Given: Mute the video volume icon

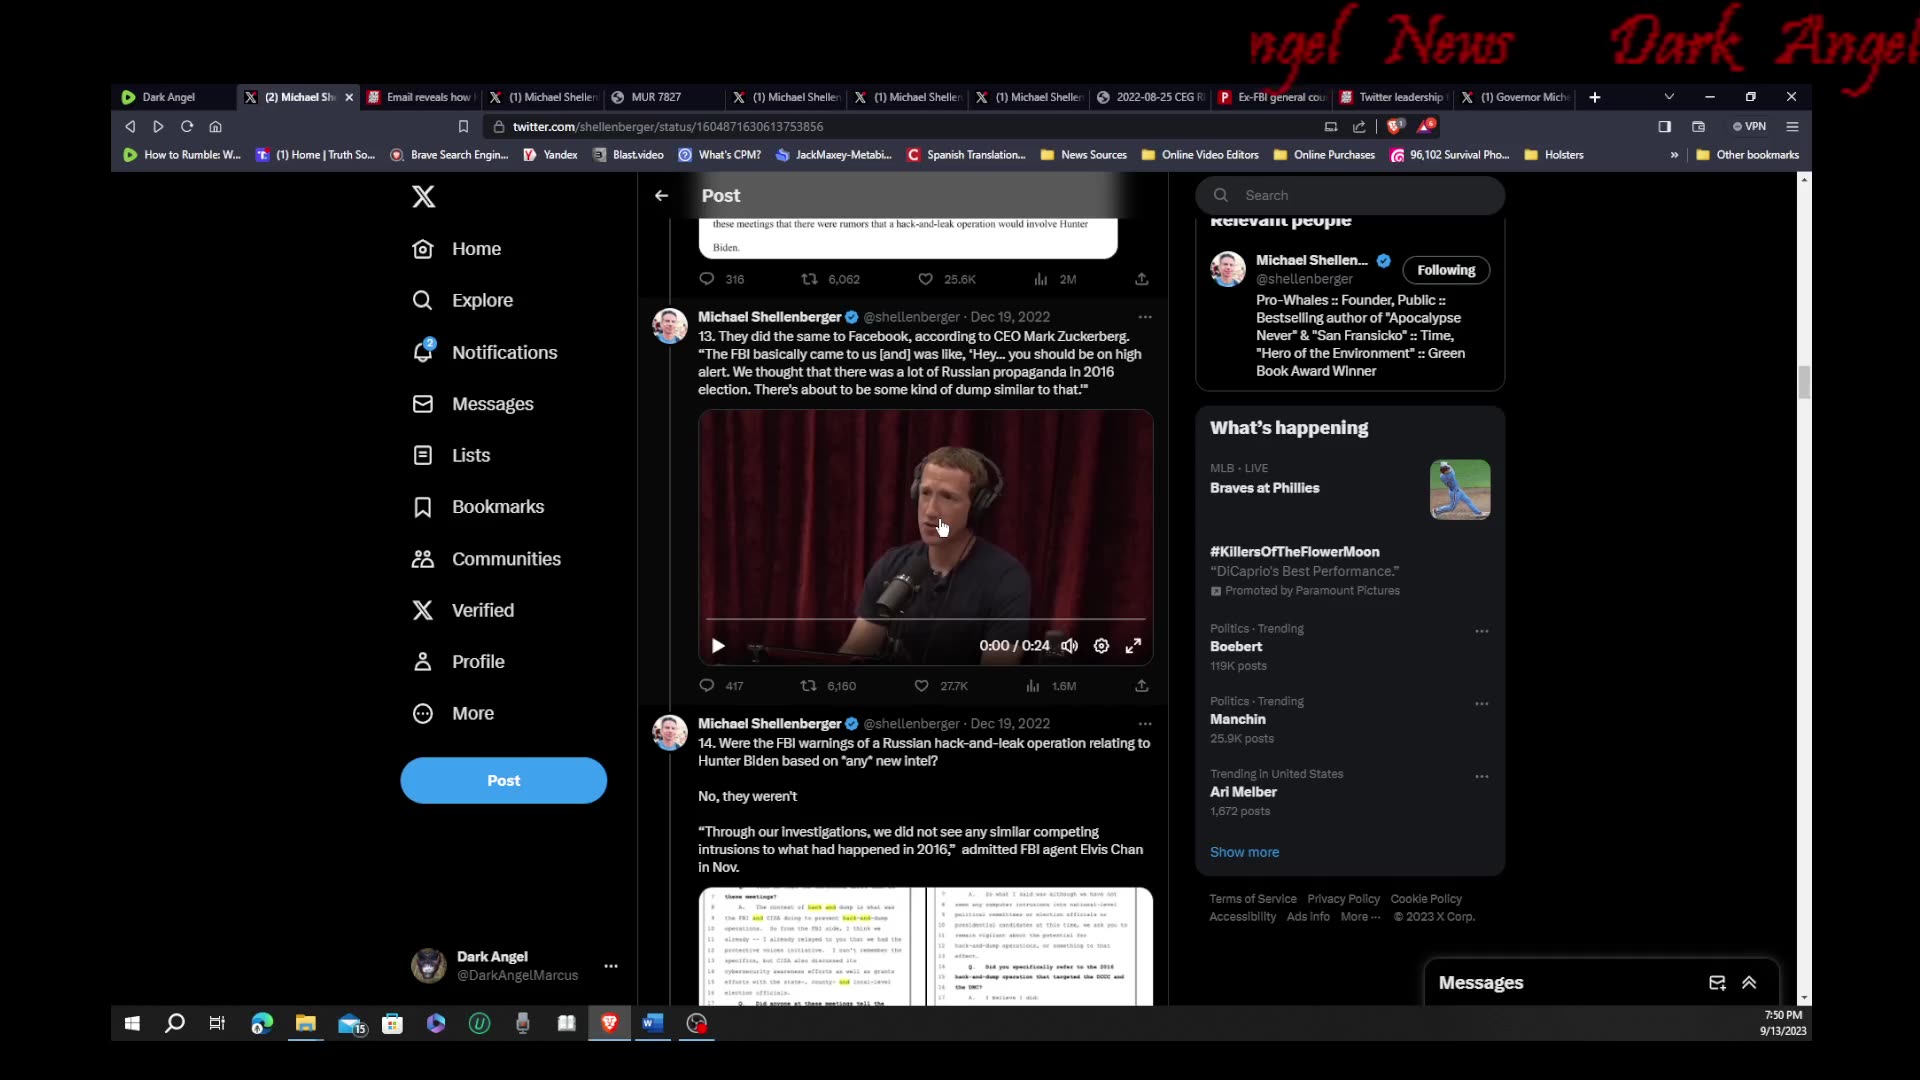Looking at the screenshot, I should (1069, 646).
